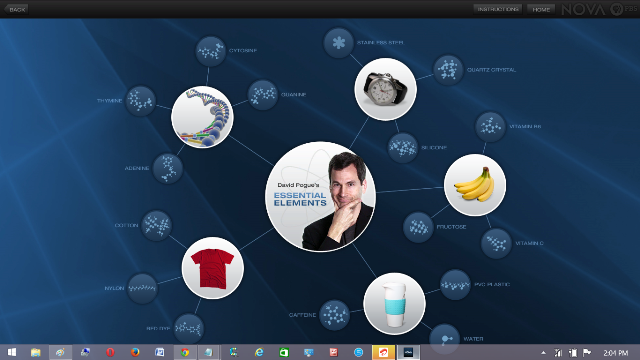640x360 pixels.
Task: Click the central Essential Elements circle
Action: coord(320,197)
